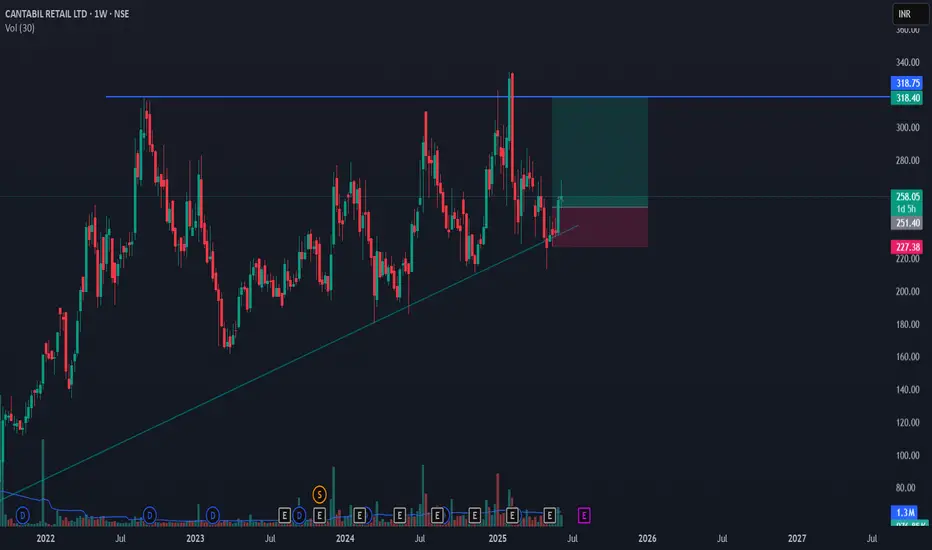Select the red stop-loss zone of long position

[600, 227]
